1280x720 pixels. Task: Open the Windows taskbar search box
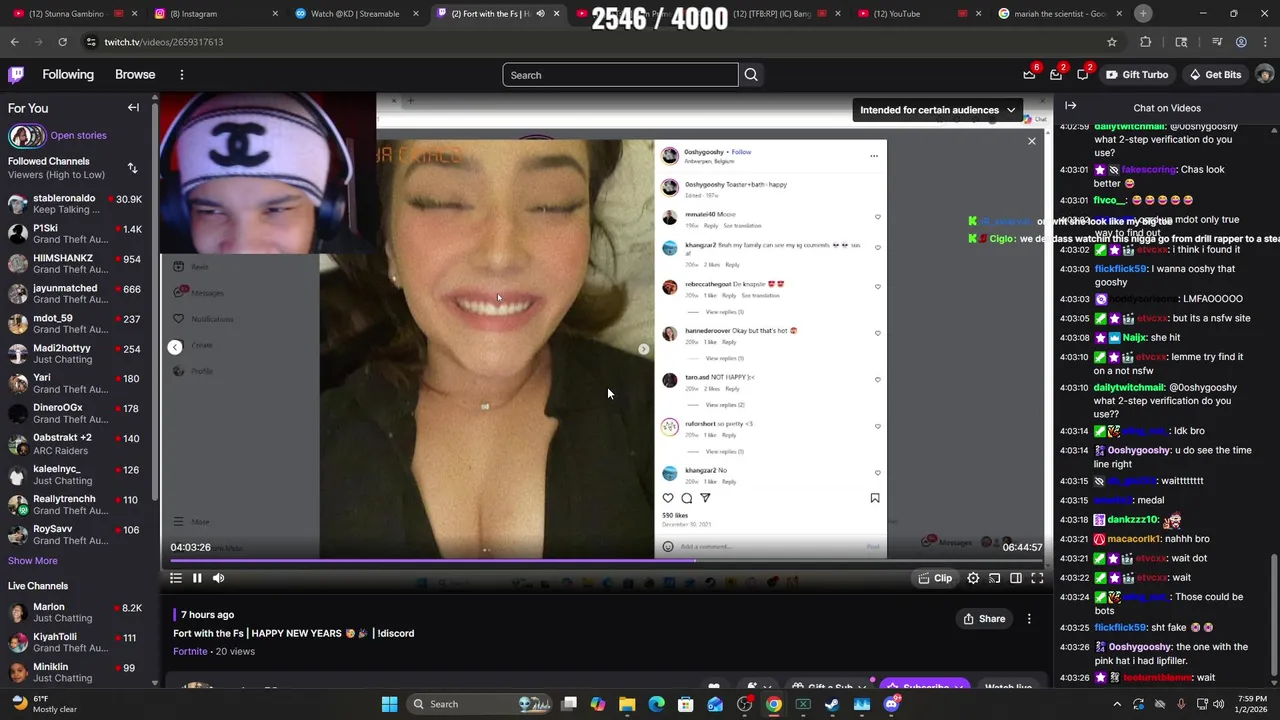click(x=481, y=704)
